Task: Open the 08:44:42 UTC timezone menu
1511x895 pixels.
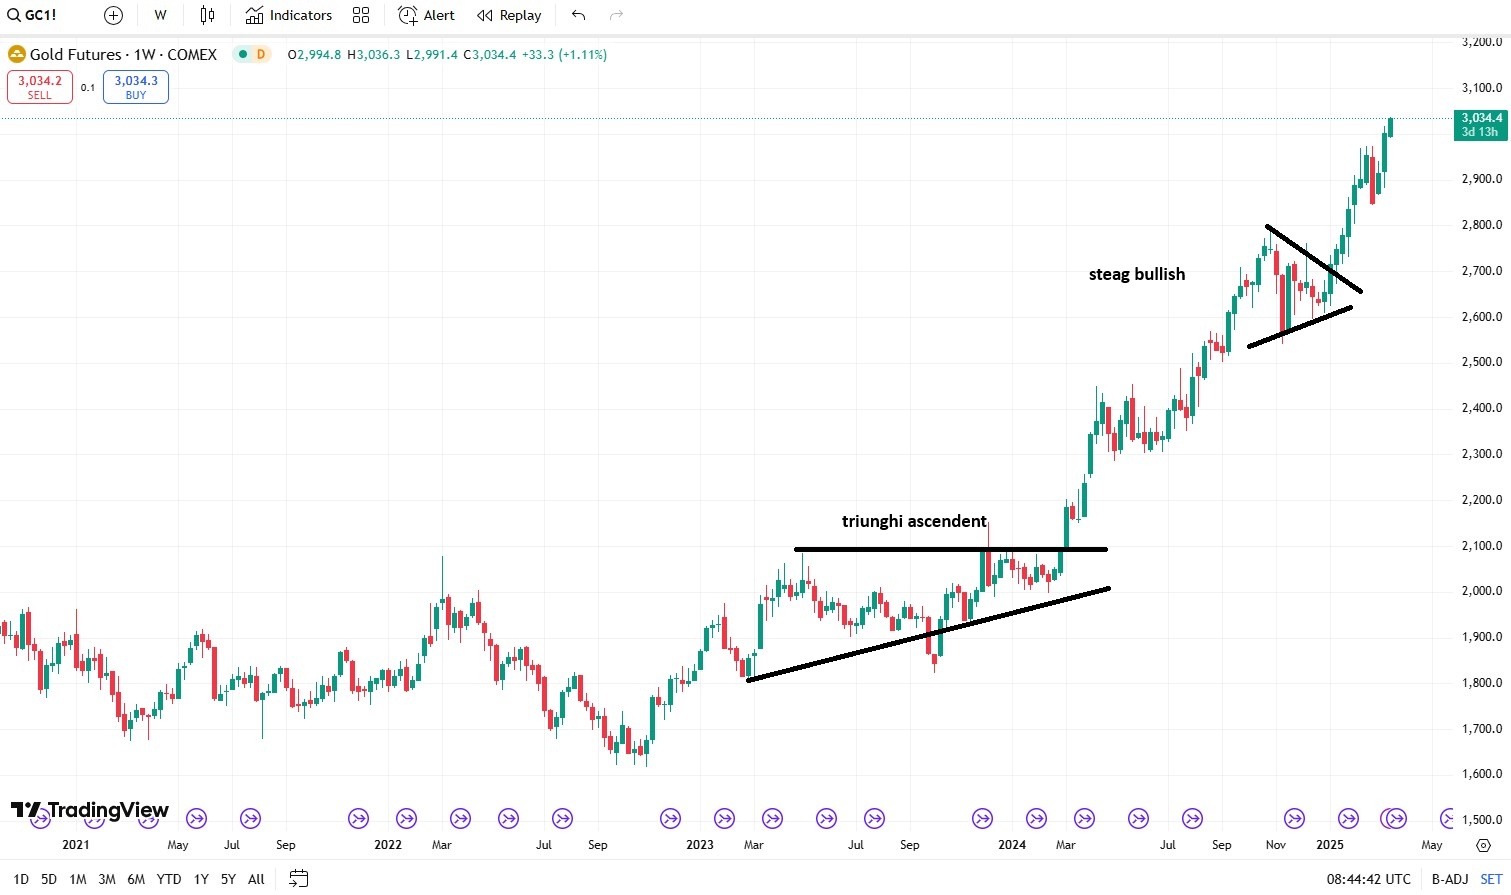Action: click(x=1368, y=879)
